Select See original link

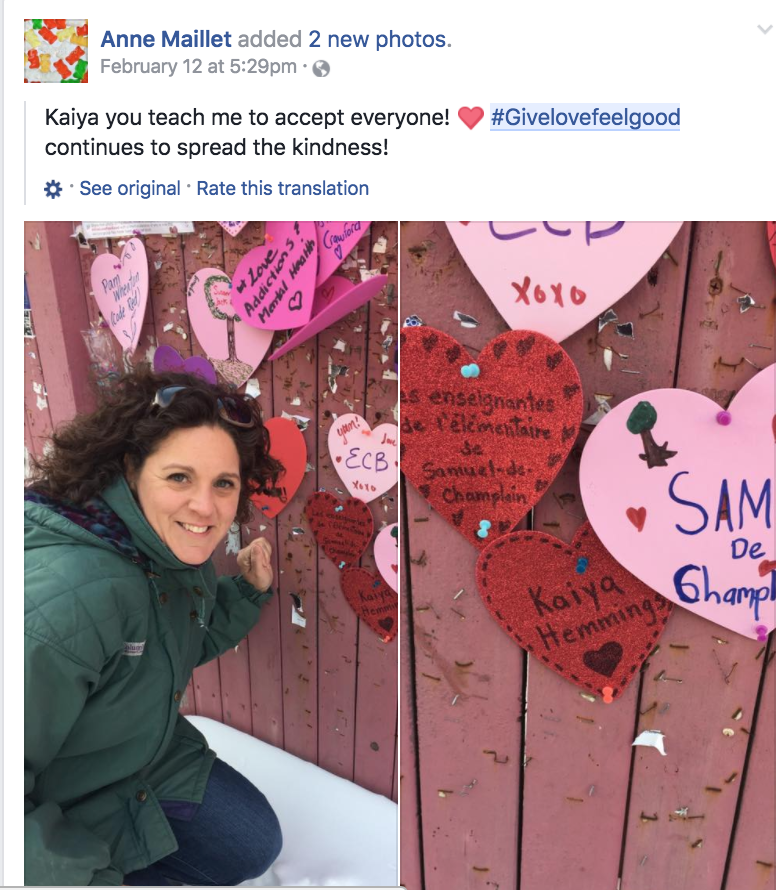(x=129, y=188)
